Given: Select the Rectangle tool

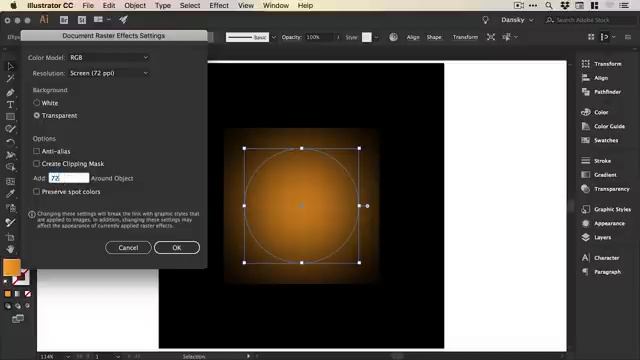Looking at the screenshot, I should [11, 117].
